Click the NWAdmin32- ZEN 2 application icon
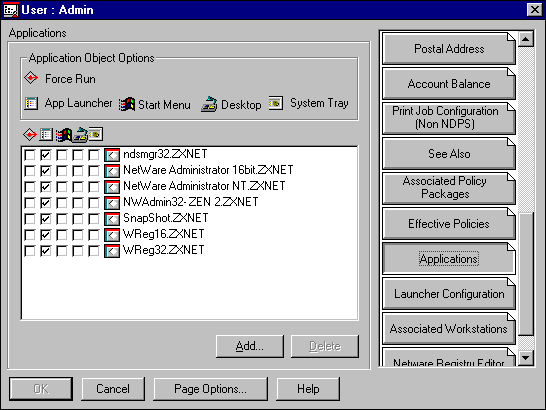This screenshot has height=410, width=546. [112, 203]
